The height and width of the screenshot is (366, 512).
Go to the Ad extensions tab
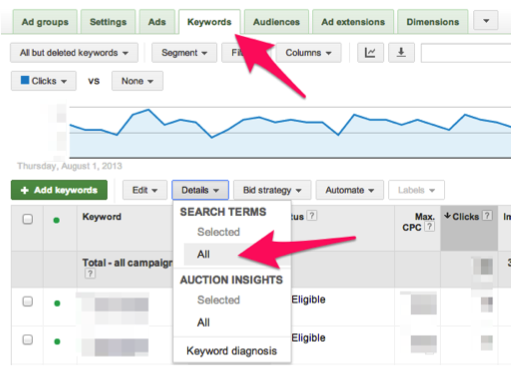(x=353, y=22)
